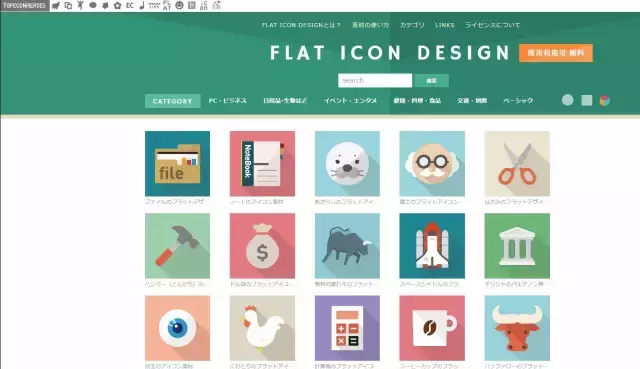The image size is (640, 369).
Task: Open the Greek temple icon thumbnail
Action: pos(517,246)
